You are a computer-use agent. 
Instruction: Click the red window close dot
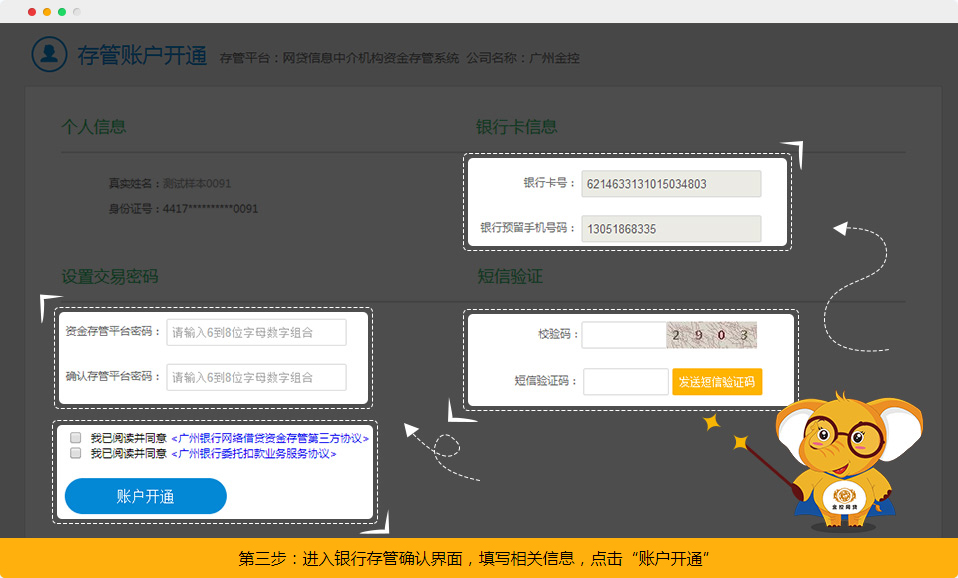point(32,12)
